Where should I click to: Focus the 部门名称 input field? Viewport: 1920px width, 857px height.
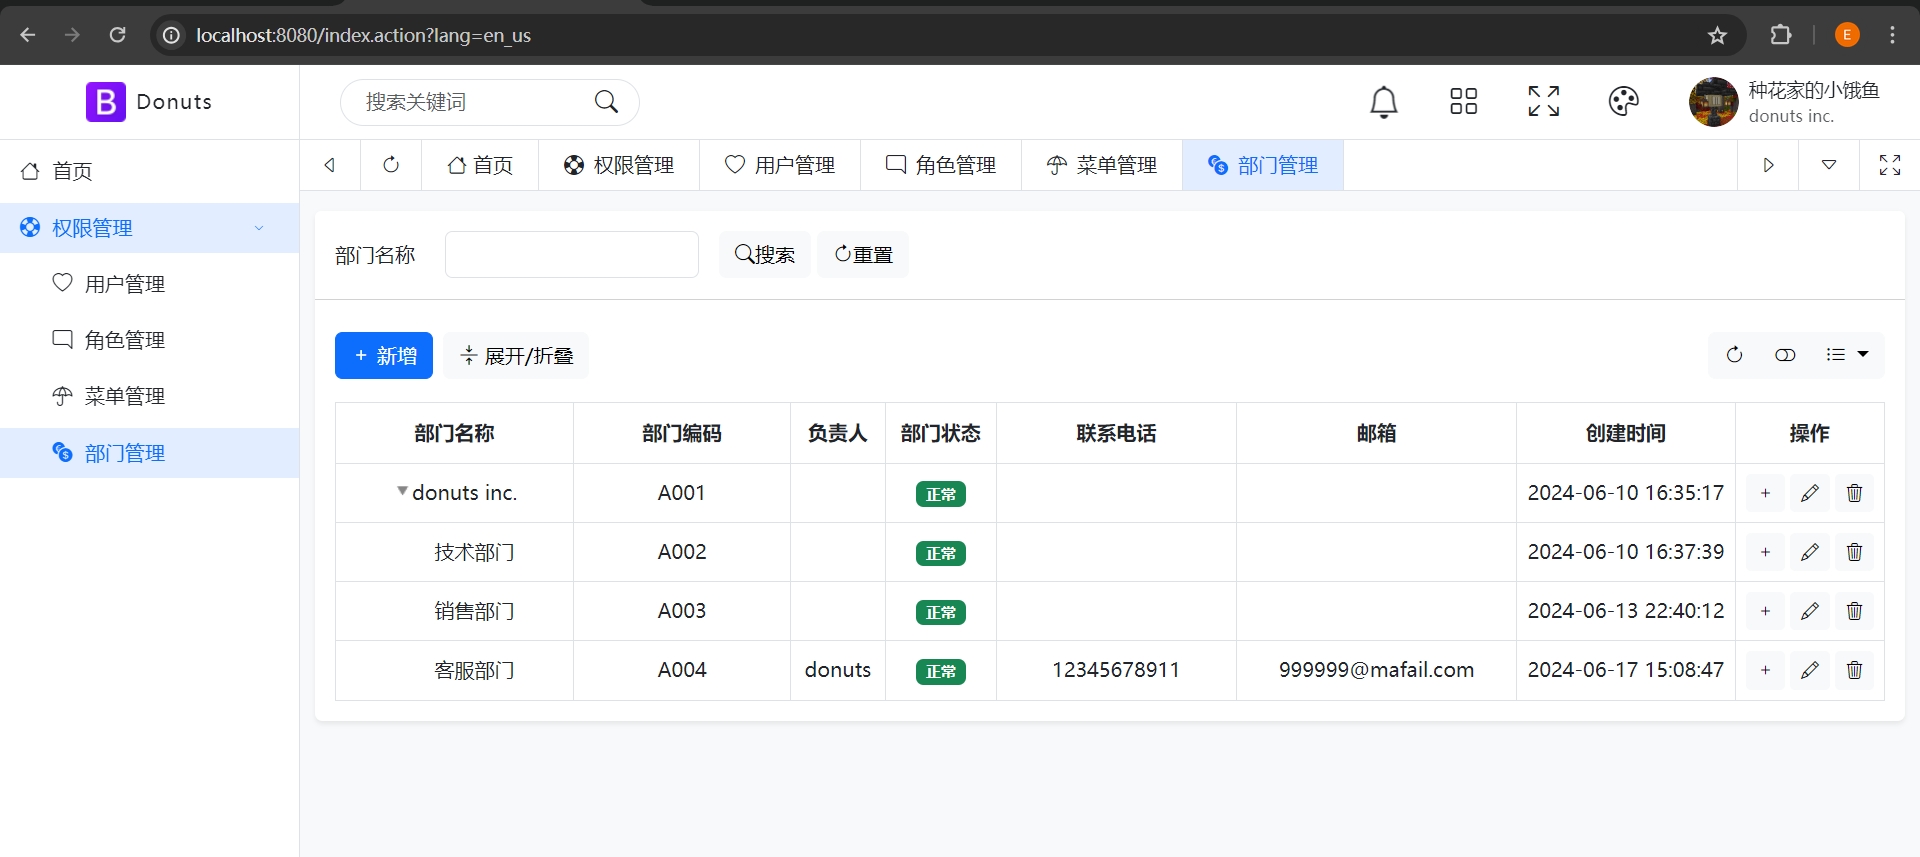click(x=571, y=255)
